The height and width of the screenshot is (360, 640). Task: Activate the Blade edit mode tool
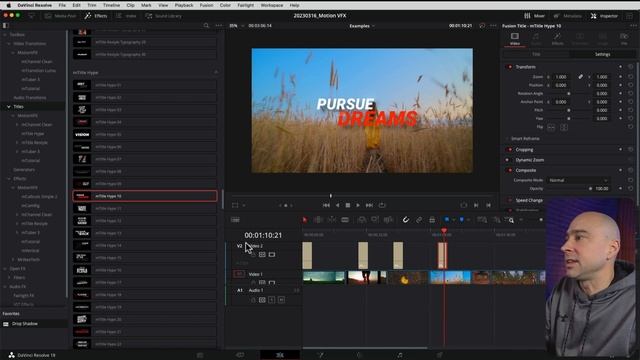tap(345, 220)
